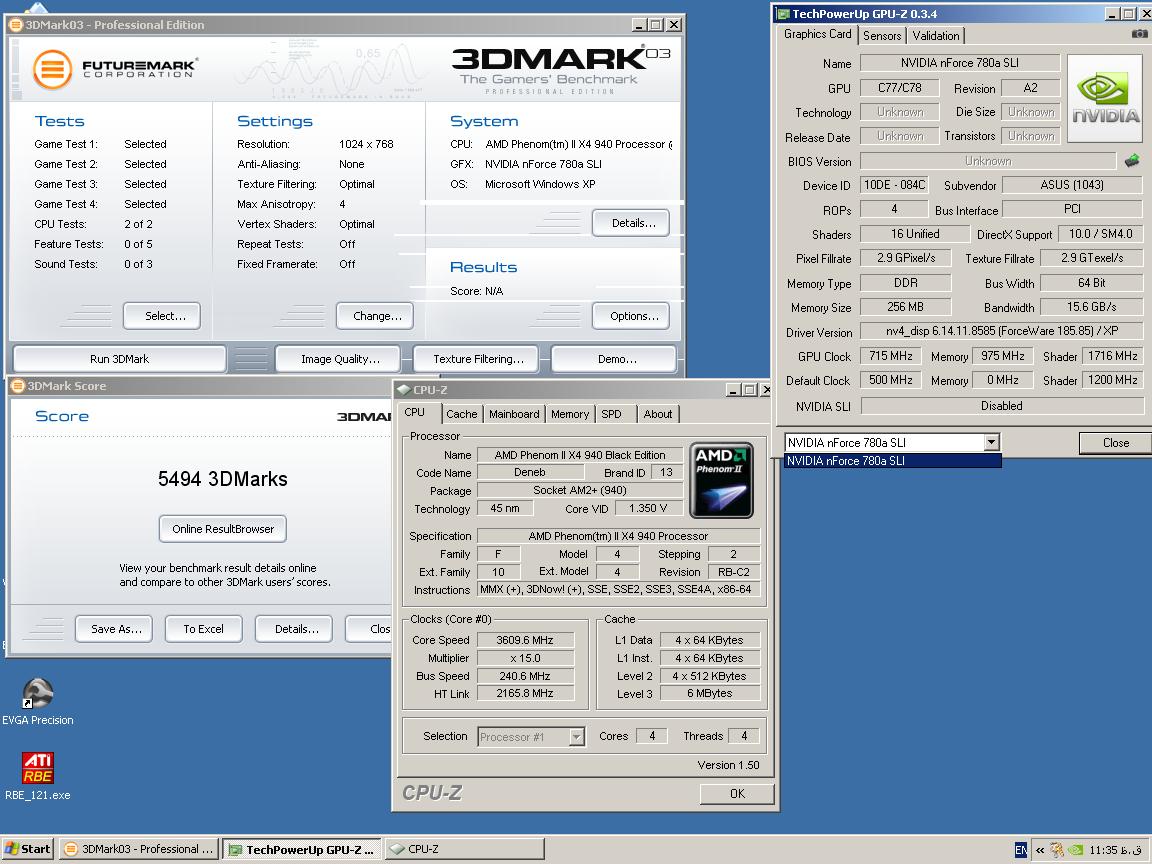Open system Details in 3DMark03
1152x864 pixels.
tap(631, 223)
